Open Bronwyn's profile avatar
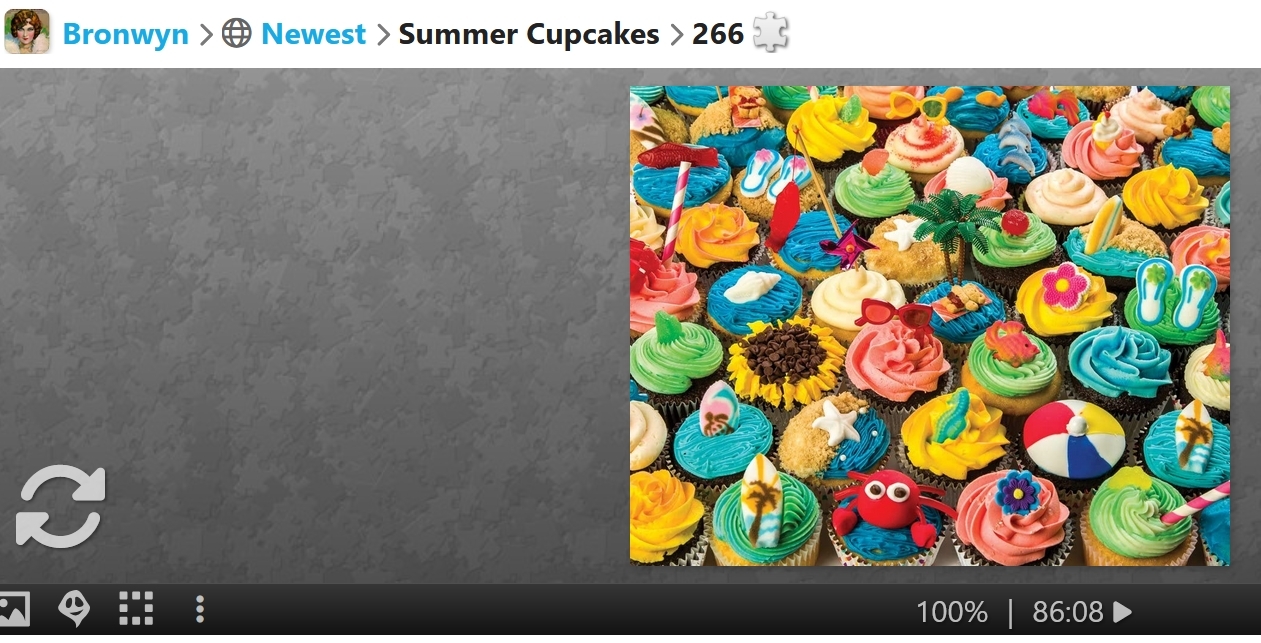 pyautogui.click(x=27, y=32)
